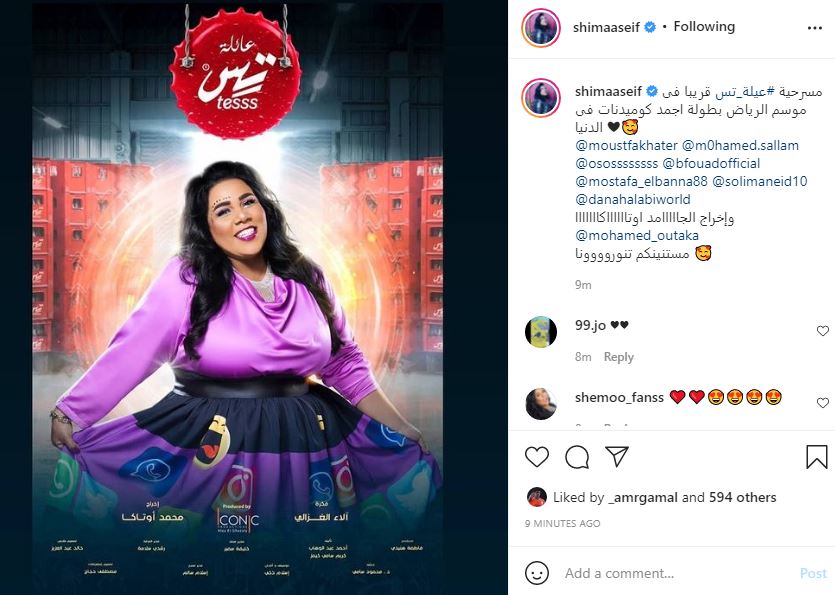Click the Post comment button
The image size is (835, 595).
pos(813,573)
